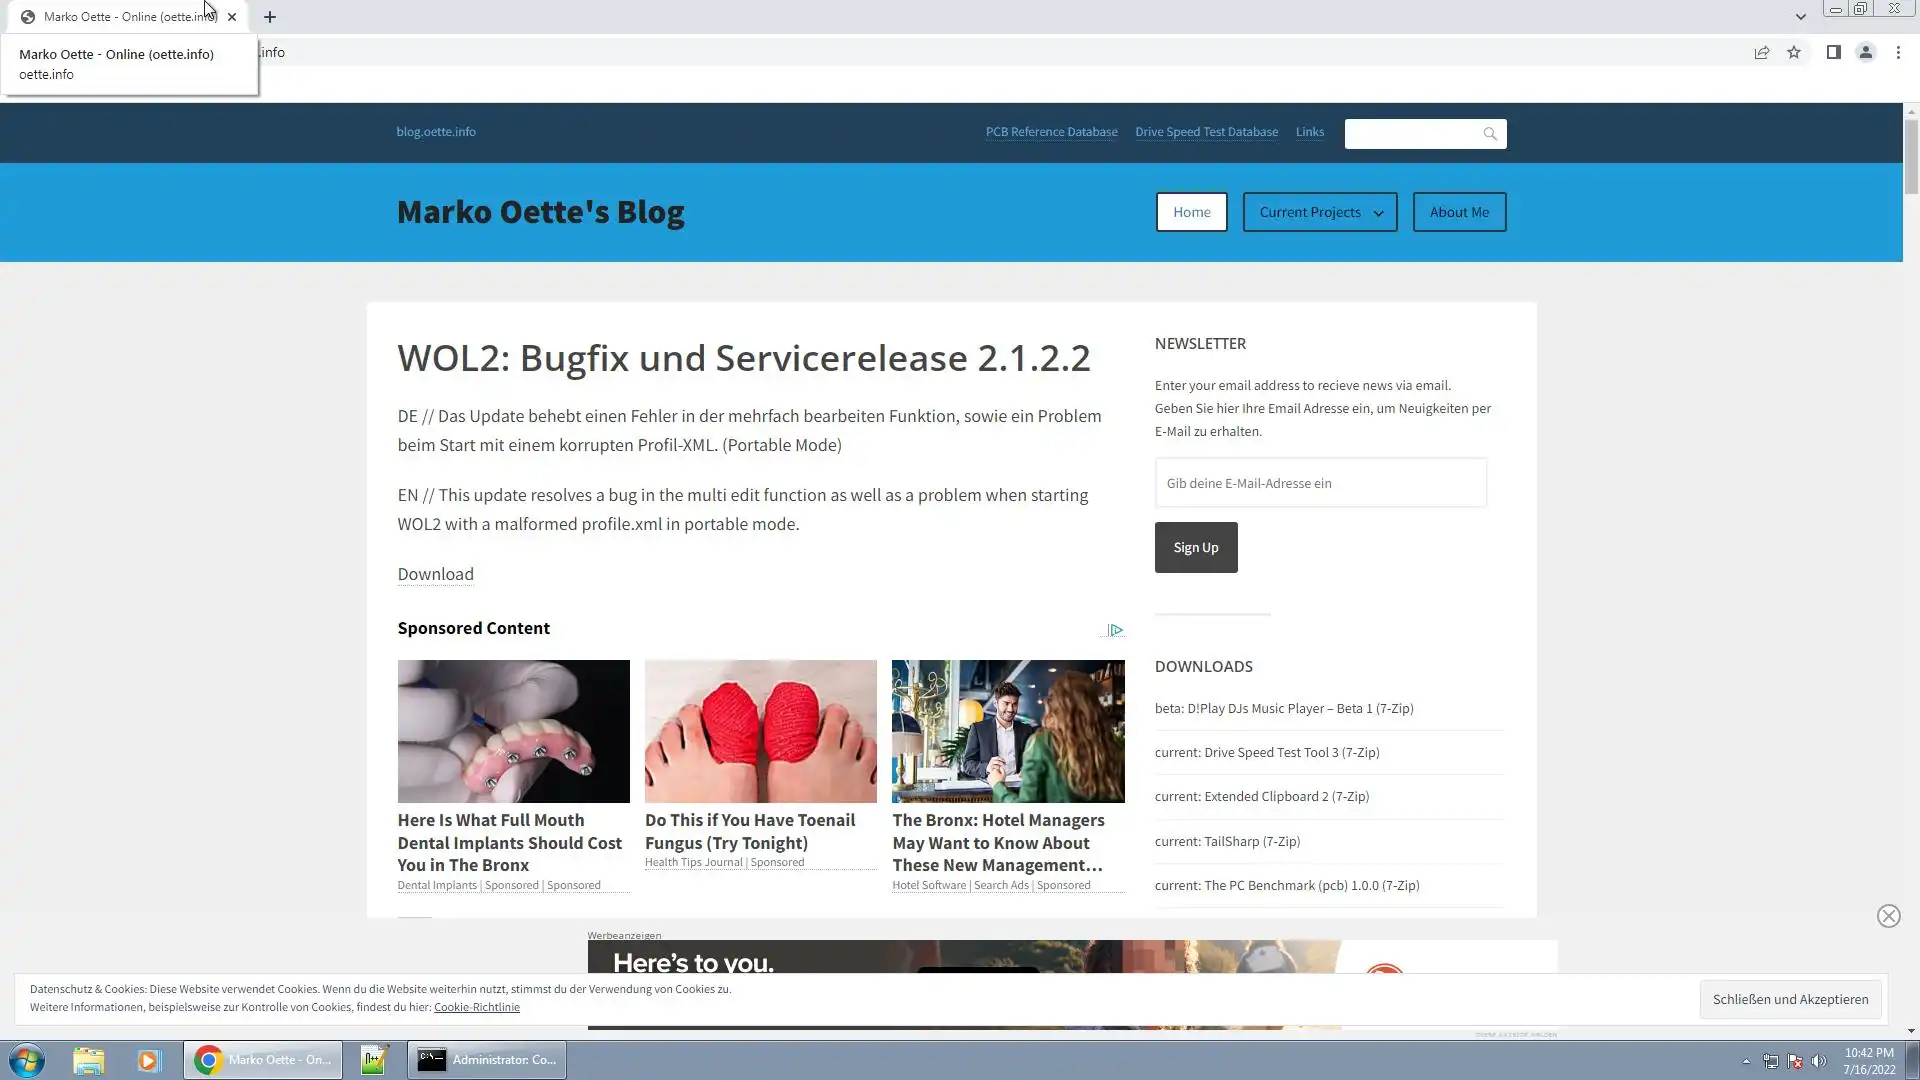Show hidden system tray icons arrow
The image size is (1920, 1080).
1746,1061
